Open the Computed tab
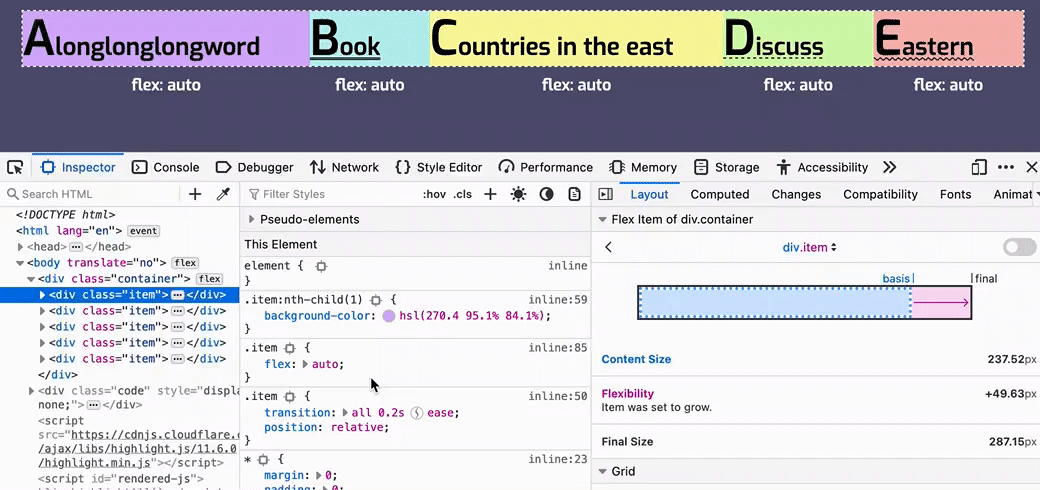Viewport: 1040px width, 490px height. (719, 194)
